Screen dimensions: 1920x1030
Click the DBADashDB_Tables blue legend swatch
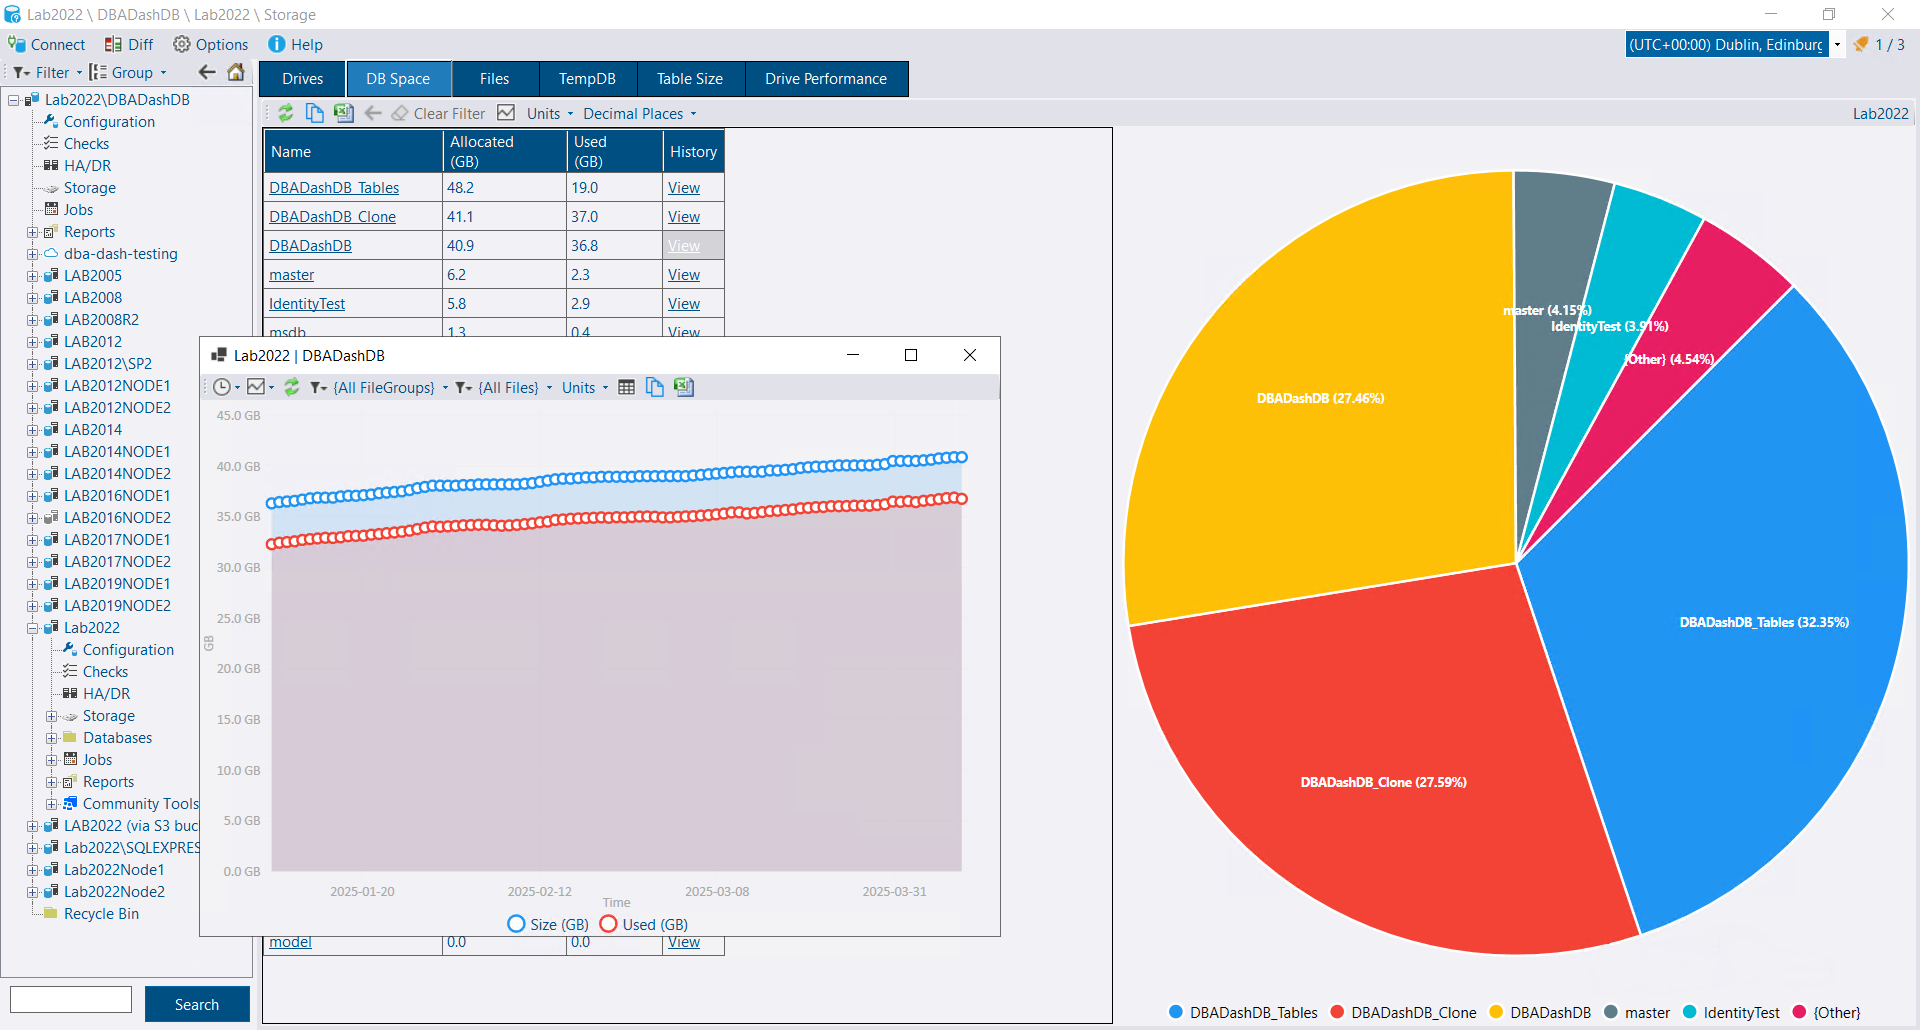click(1176, 1012)
